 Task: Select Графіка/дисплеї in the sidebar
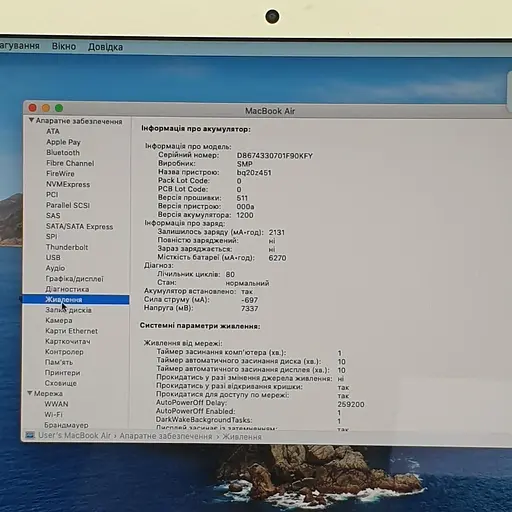(x=74, y=279)
